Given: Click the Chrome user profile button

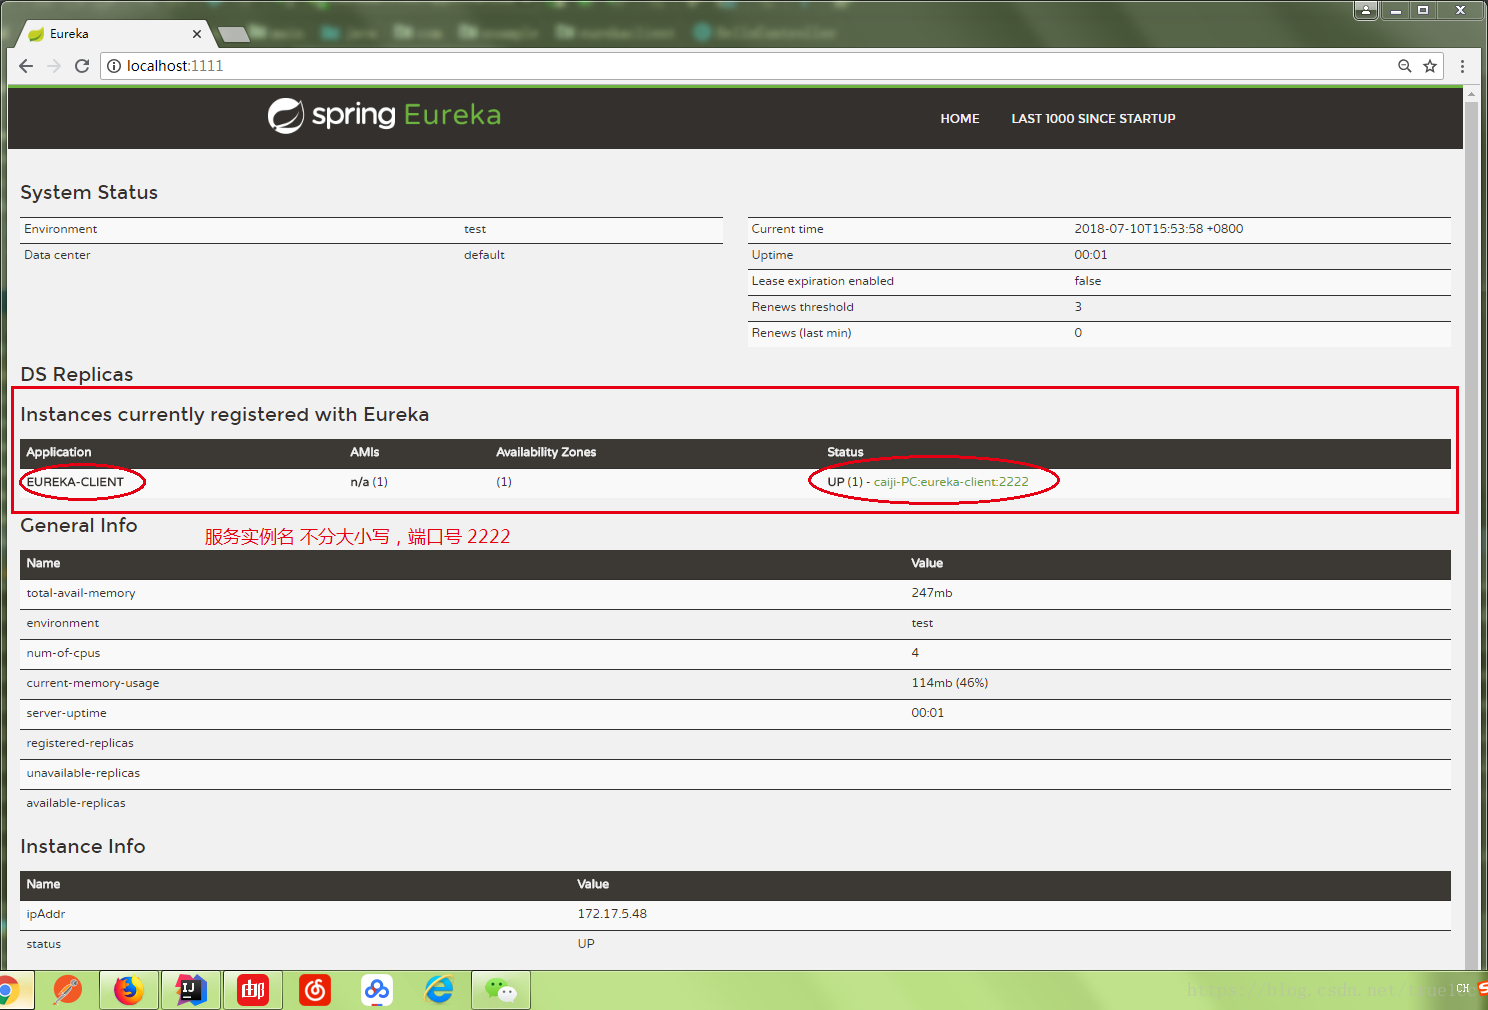Looking at the screenshot, I should click(1366, 10).
